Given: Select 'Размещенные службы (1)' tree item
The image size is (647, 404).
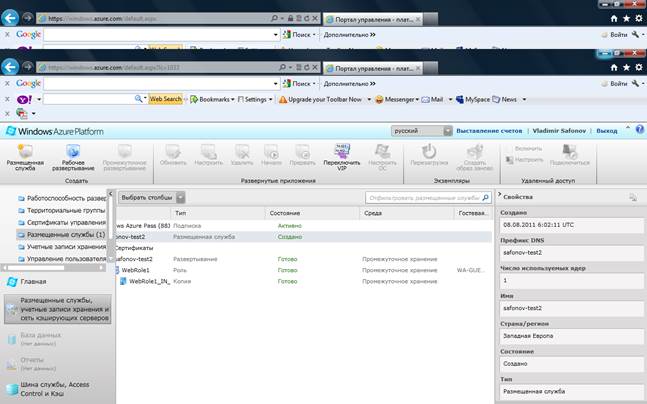Looking at the screenshot, I should pos(61,234).
